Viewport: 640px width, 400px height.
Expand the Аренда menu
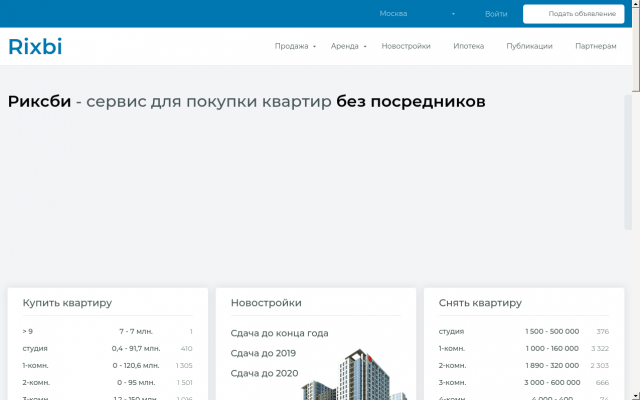[349, 46]
